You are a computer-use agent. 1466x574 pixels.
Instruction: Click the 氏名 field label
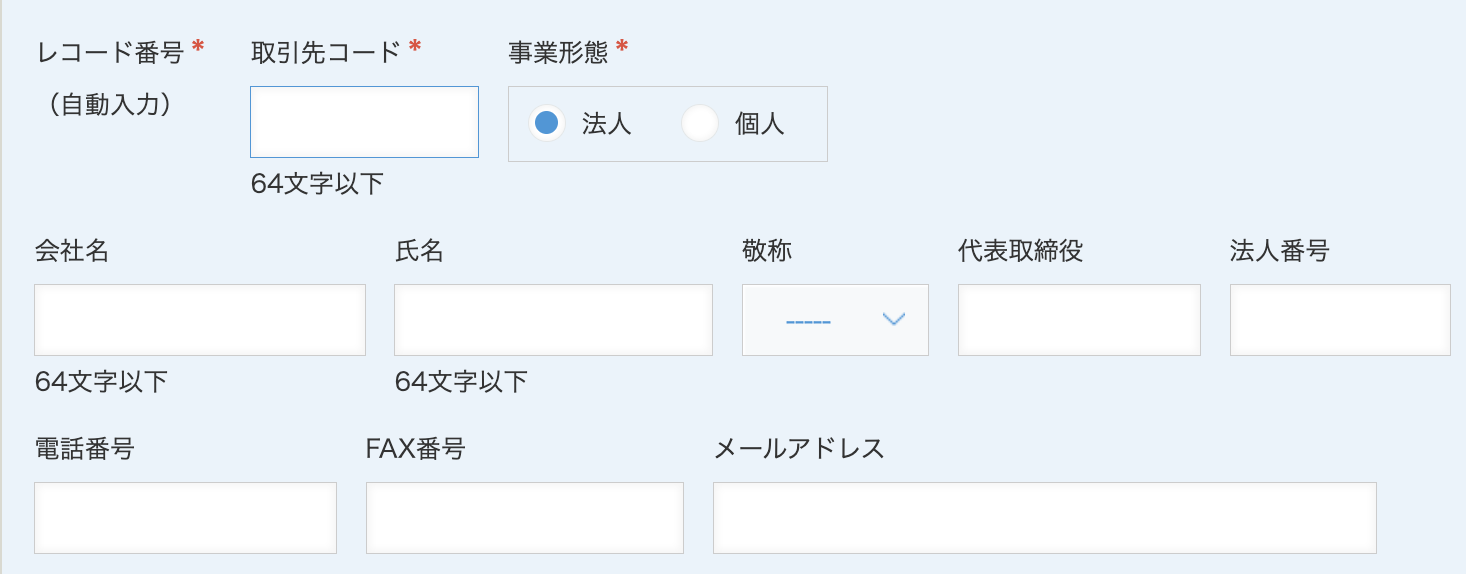pyautogui.click(x=419, y=251)
